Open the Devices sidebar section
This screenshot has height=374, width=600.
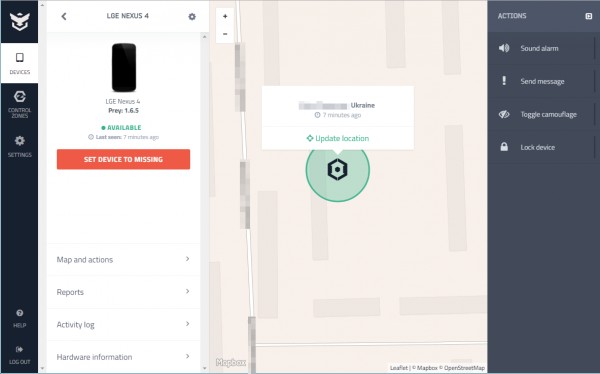click(x=20, y=63)
